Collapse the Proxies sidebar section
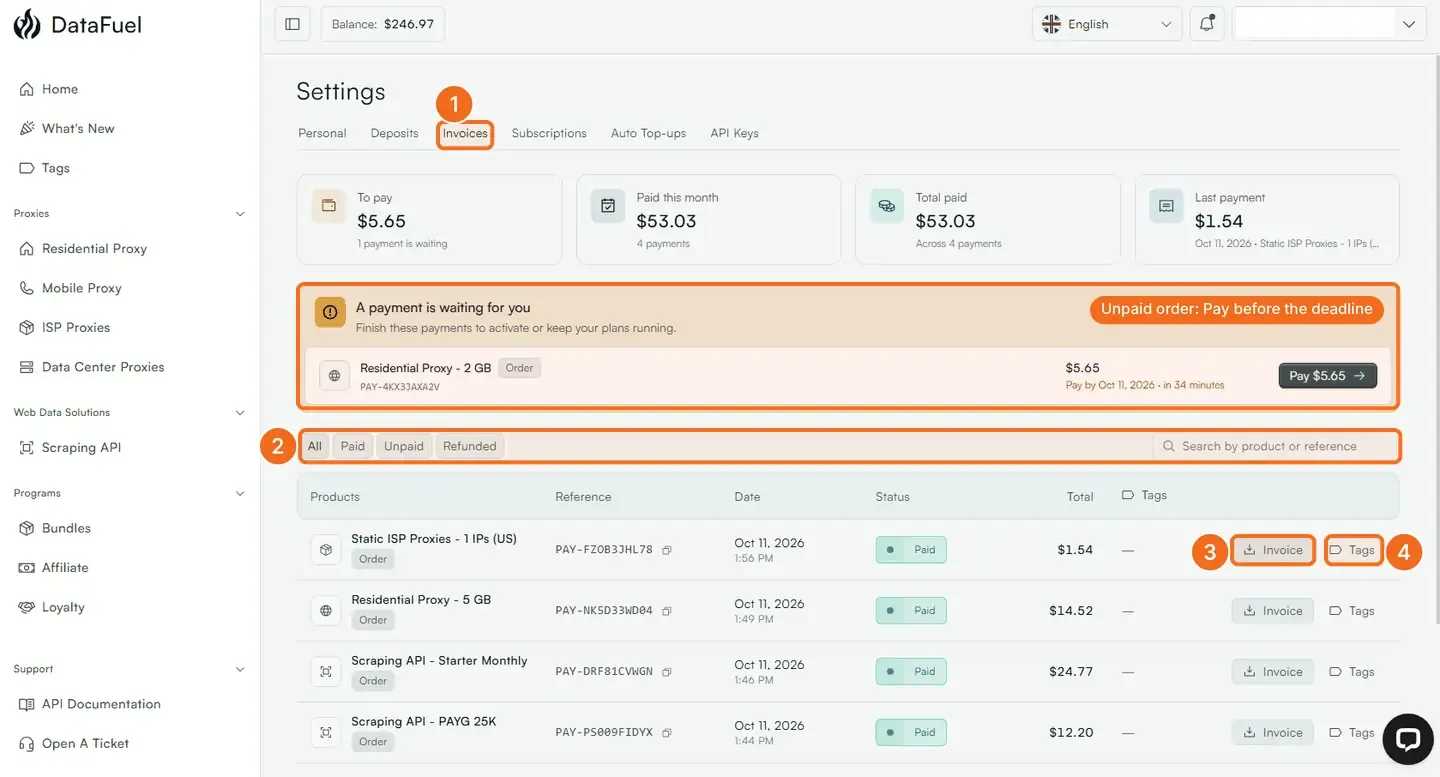Viewport: 1440px width, 777px height. pos(240,214)
